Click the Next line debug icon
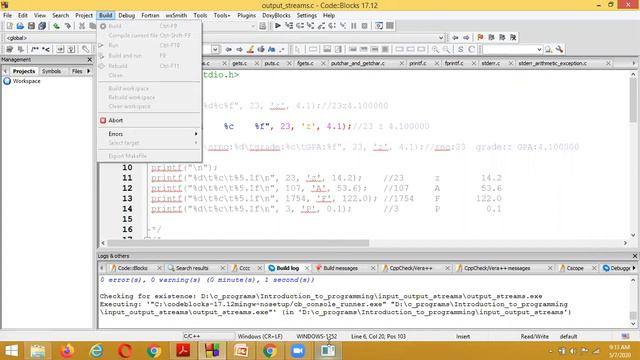The height and width of the screenshot is (360, 640). click(300, 26)
